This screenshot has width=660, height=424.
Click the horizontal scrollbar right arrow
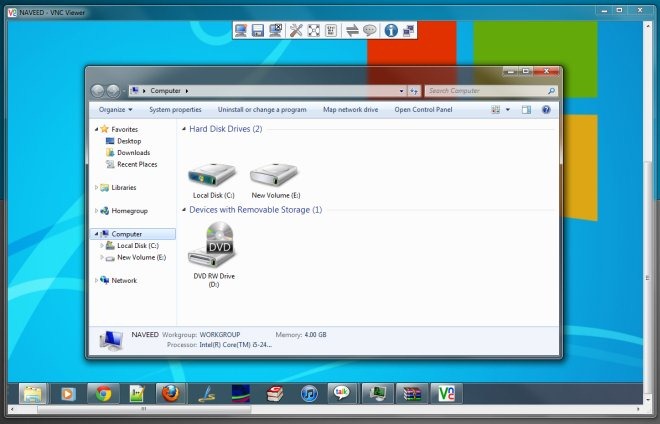pyautogui.click(x=638, y=409)
